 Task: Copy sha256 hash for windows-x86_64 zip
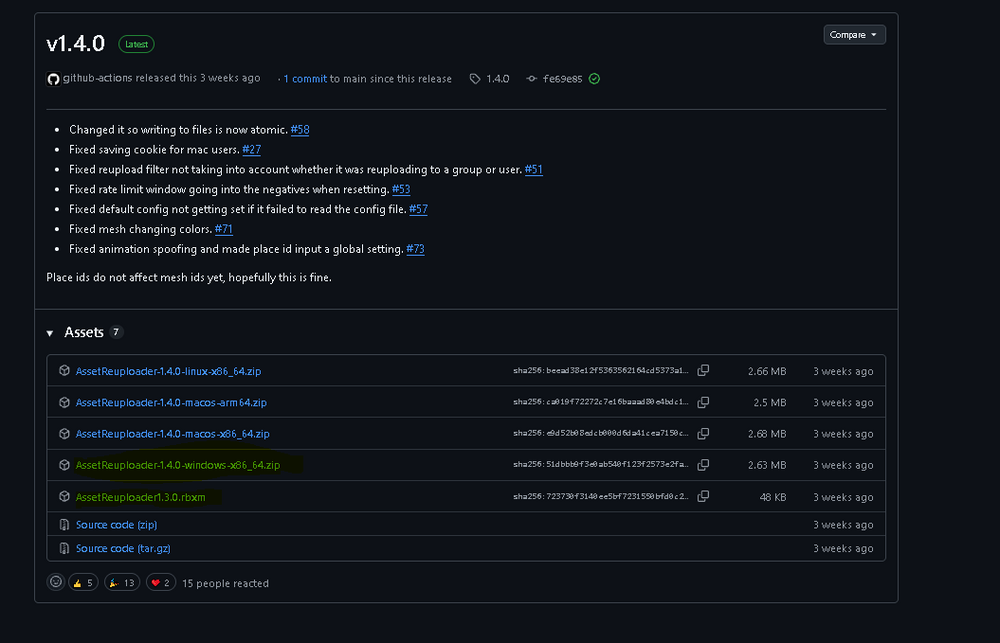pyautogui.click(x=703, y=465)
